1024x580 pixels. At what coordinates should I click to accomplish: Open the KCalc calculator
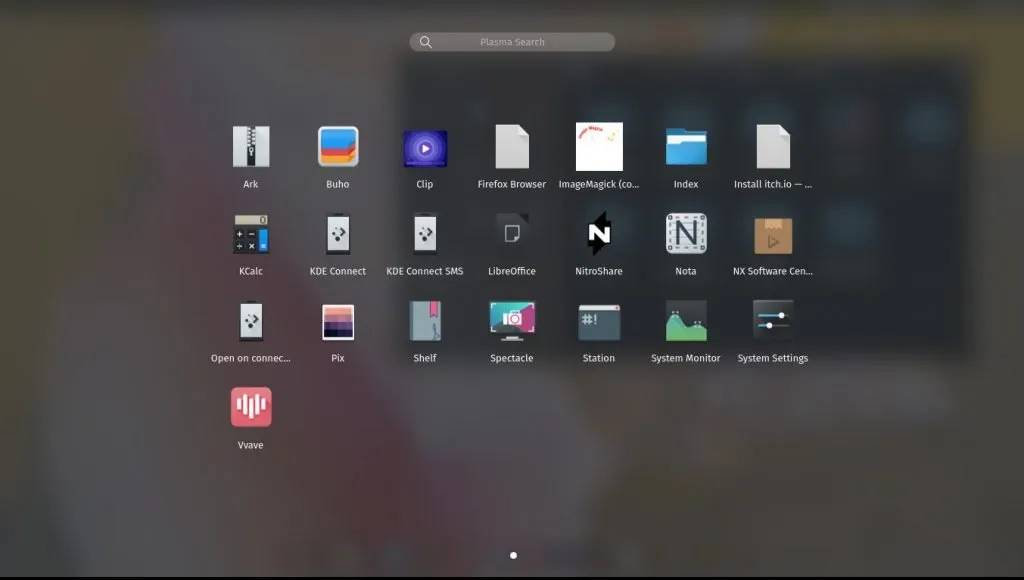click(x=250, y=235)
